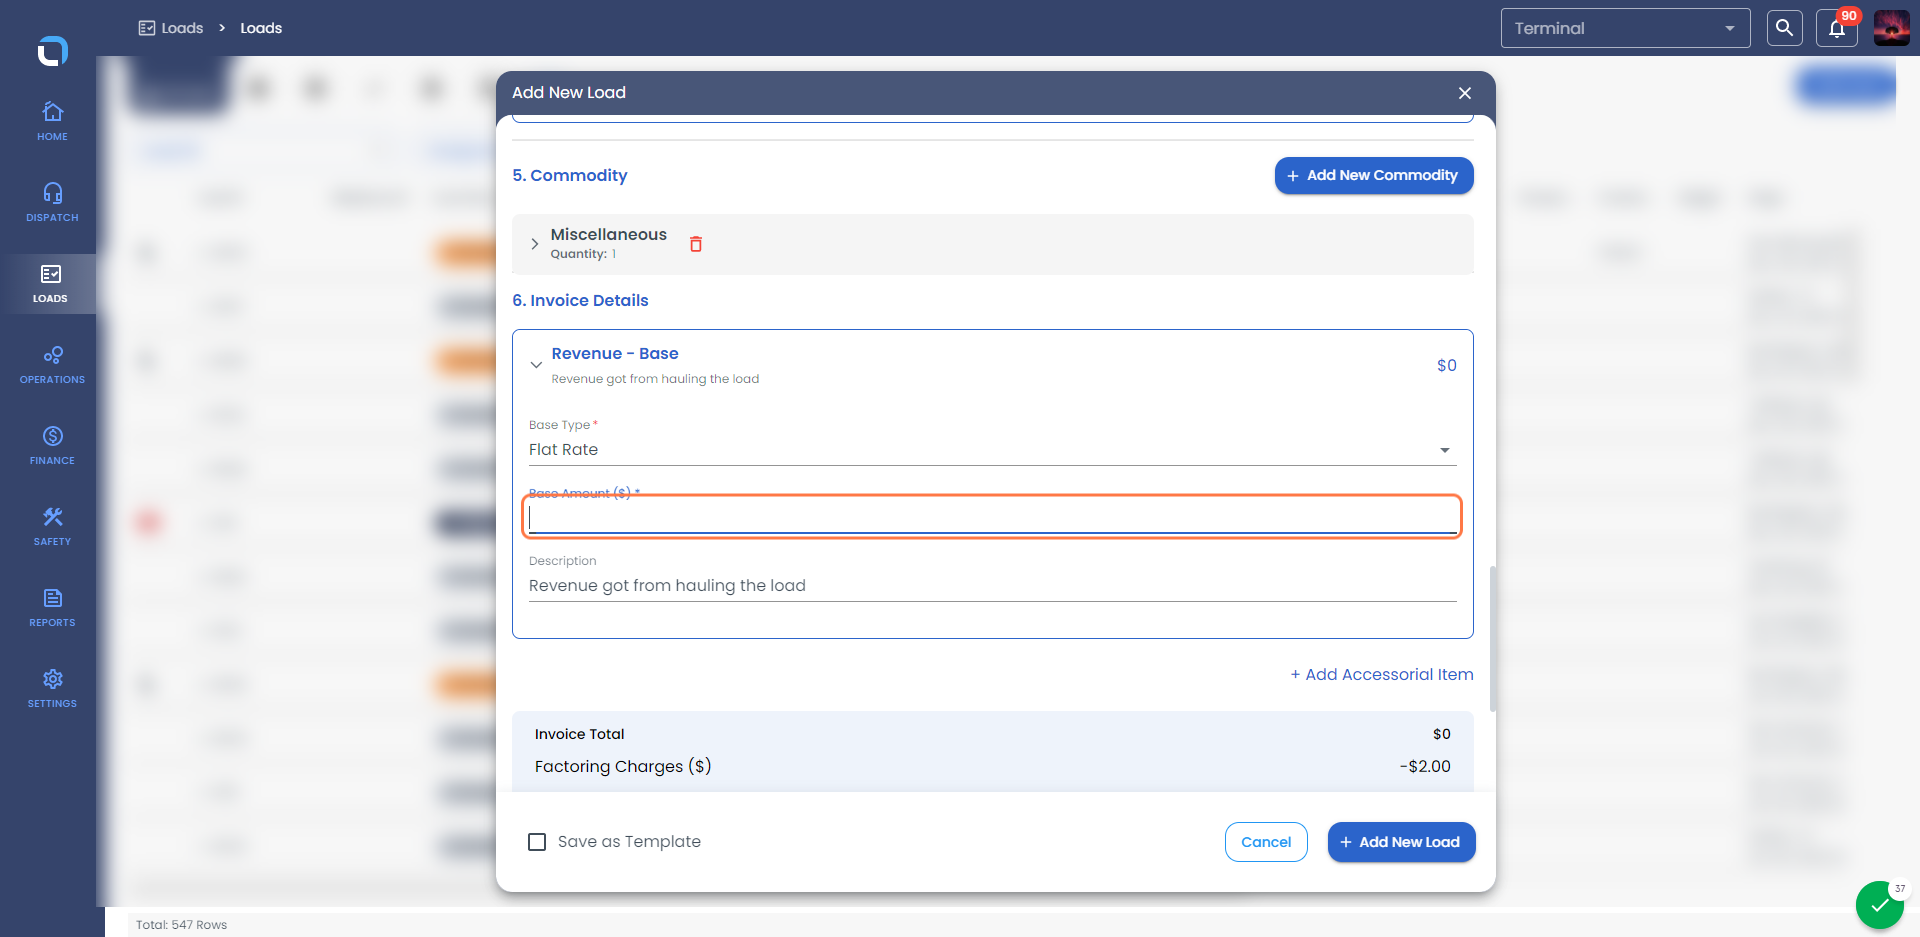Focus the Base Amount ($) field
This screenshot has height=937, width=1920.
point(992,518)
